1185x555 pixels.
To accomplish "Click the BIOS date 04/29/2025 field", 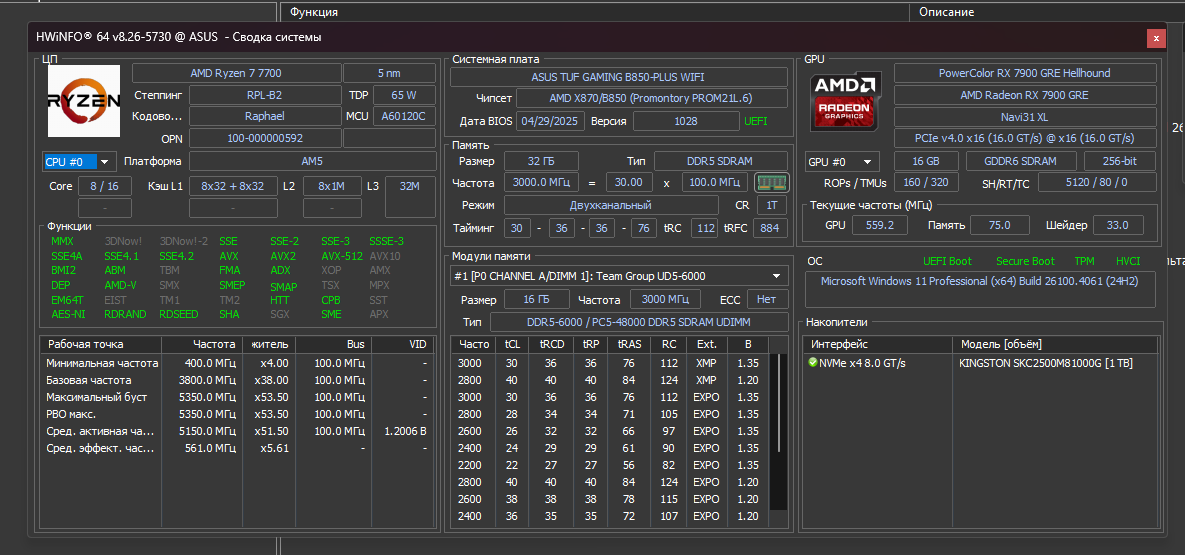I will (x=549, y=121).
